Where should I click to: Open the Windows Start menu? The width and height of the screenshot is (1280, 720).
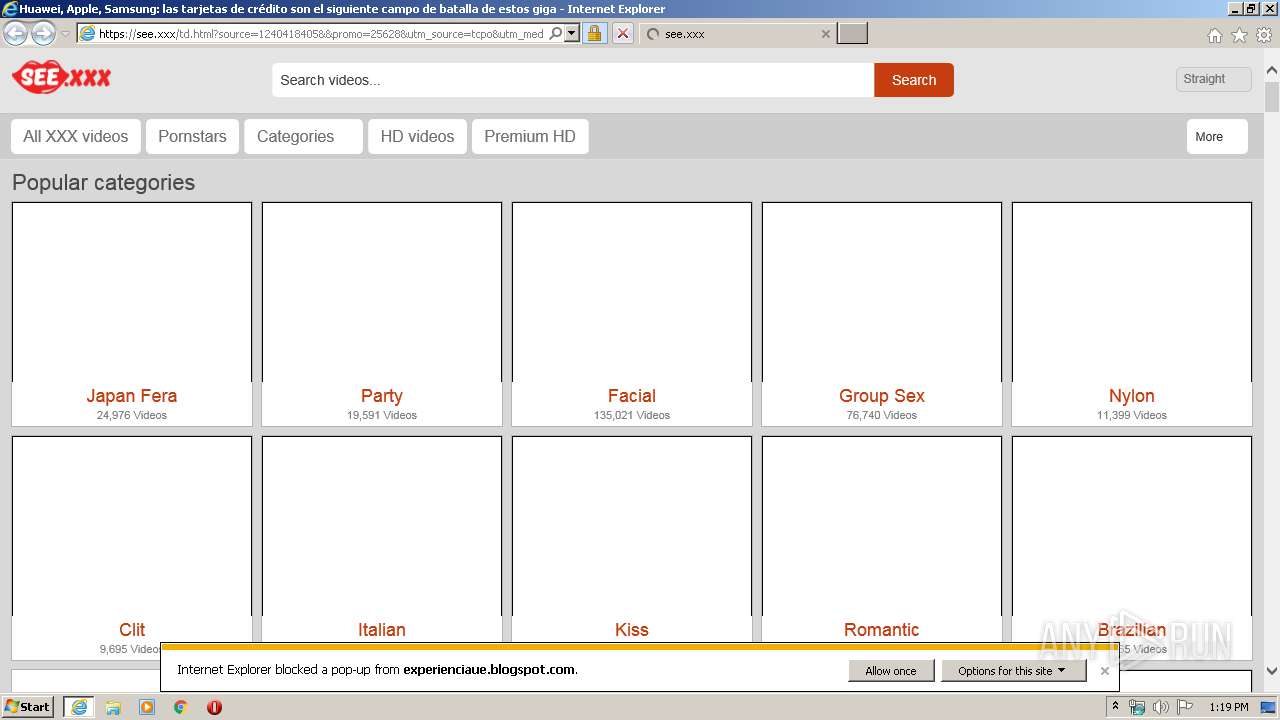click(x=27, y=706)
